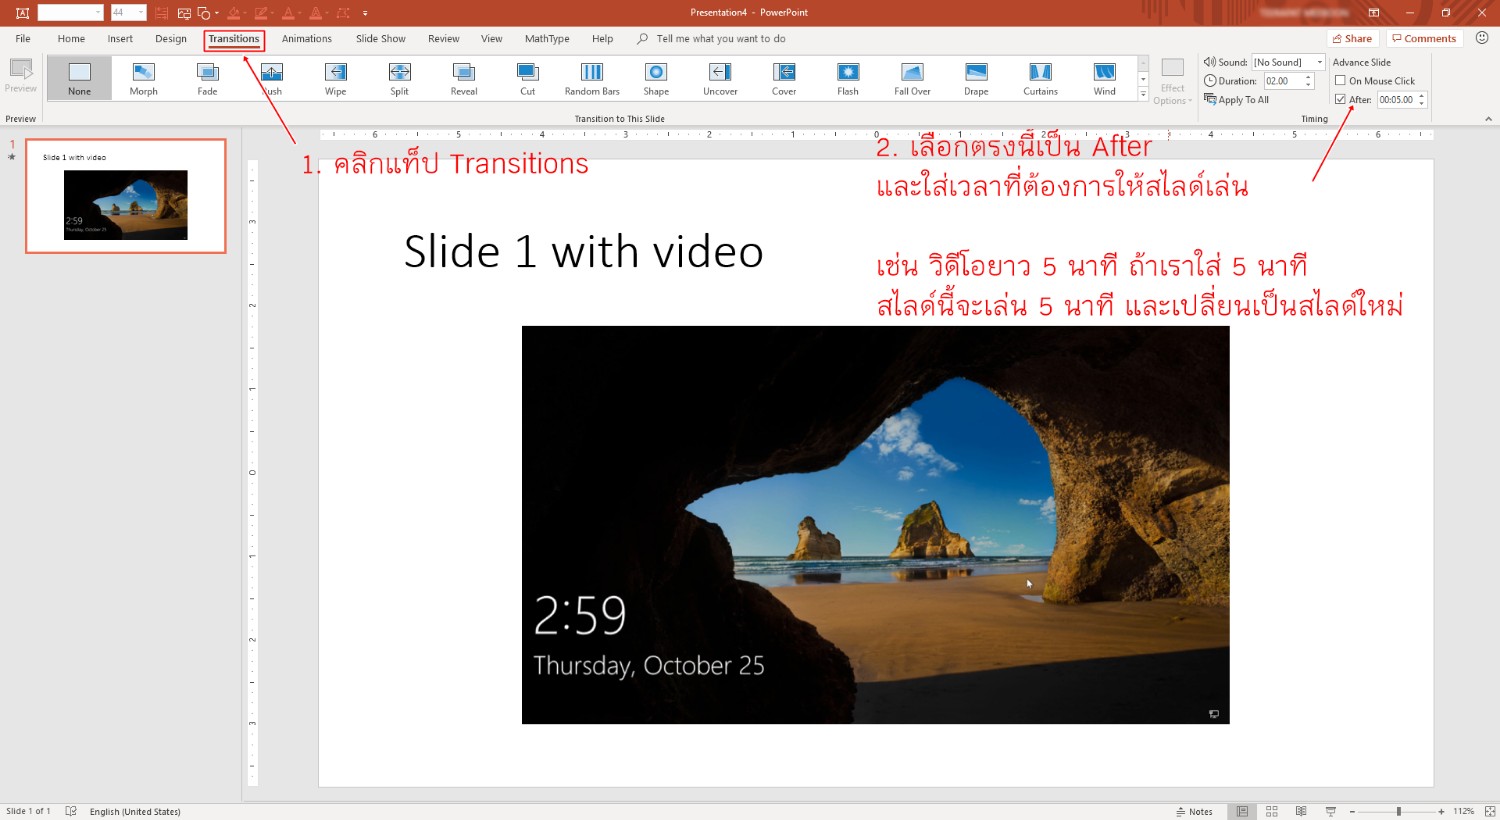
Task: Click the spell check status icon
Action: (71, 811)
